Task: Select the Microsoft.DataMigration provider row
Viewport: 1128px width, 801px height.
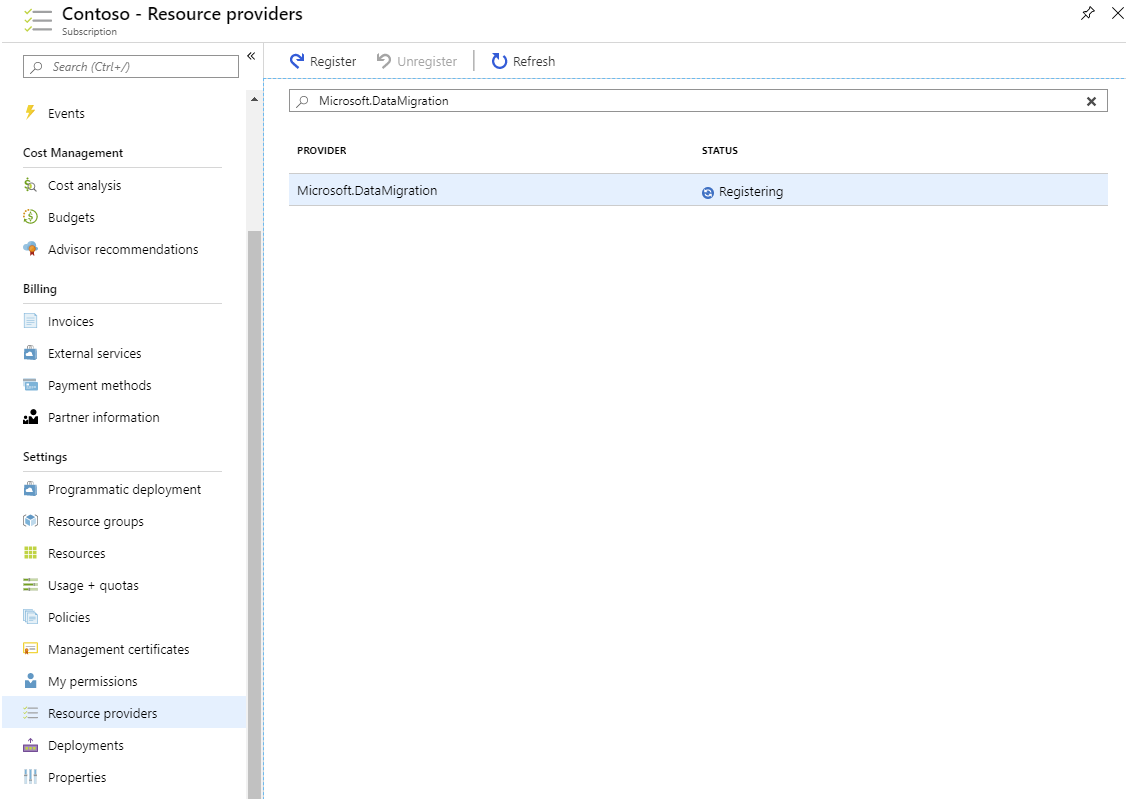Action: [698, 190]
